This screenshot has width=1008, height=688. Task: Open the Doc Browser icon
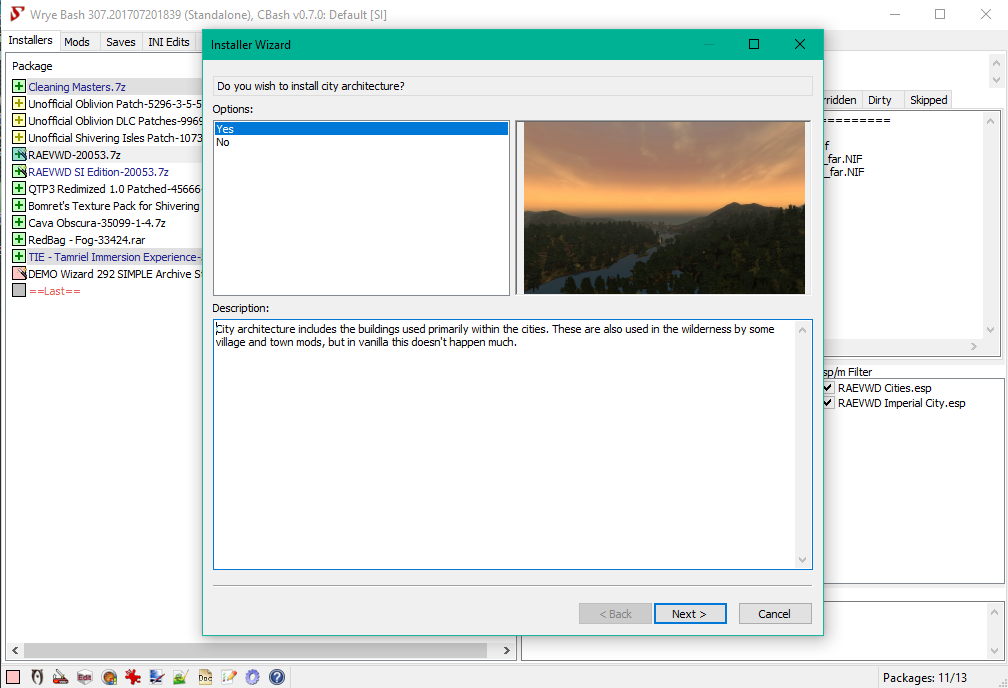(x=205, y=676)
